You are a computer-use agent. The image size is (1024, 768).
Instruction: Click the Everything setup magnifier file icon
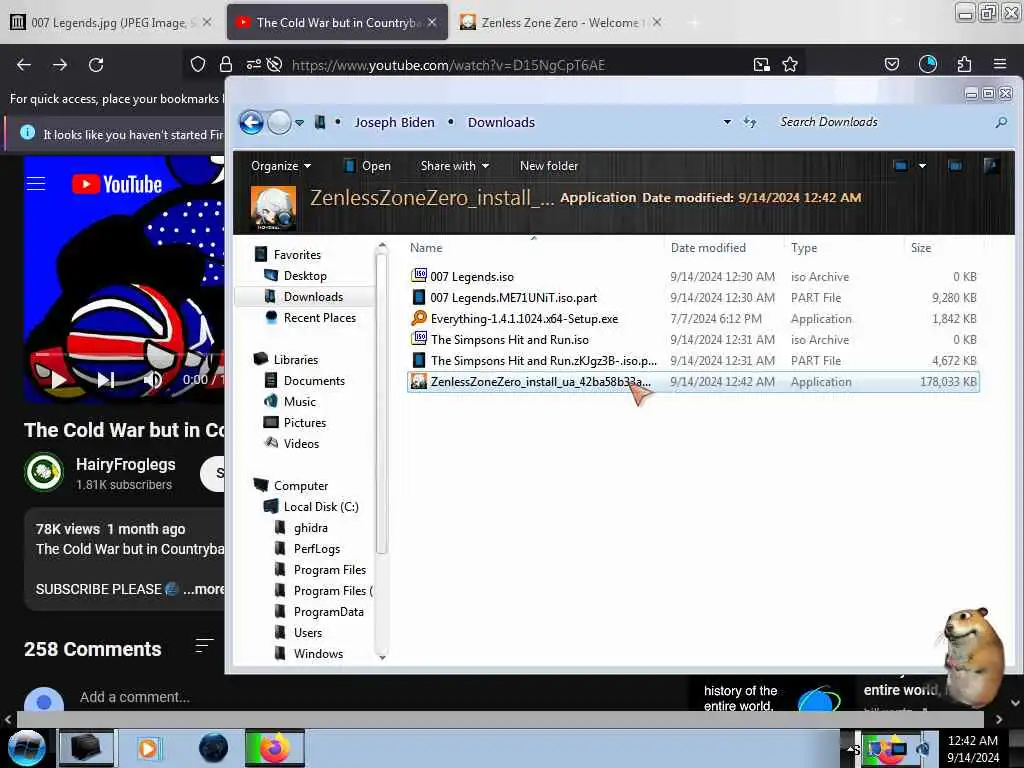point(419,318)
